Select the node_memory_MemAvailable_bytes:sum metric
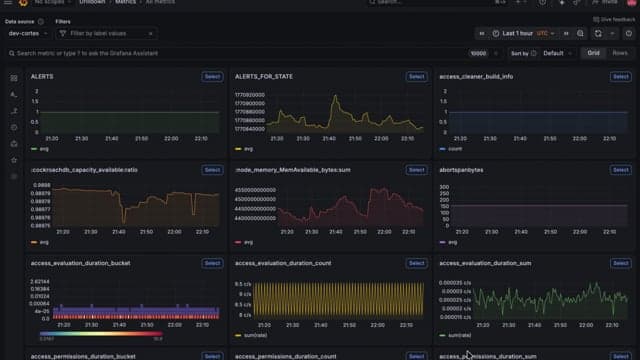Screen dimensions: 640x360 [416, 170]
